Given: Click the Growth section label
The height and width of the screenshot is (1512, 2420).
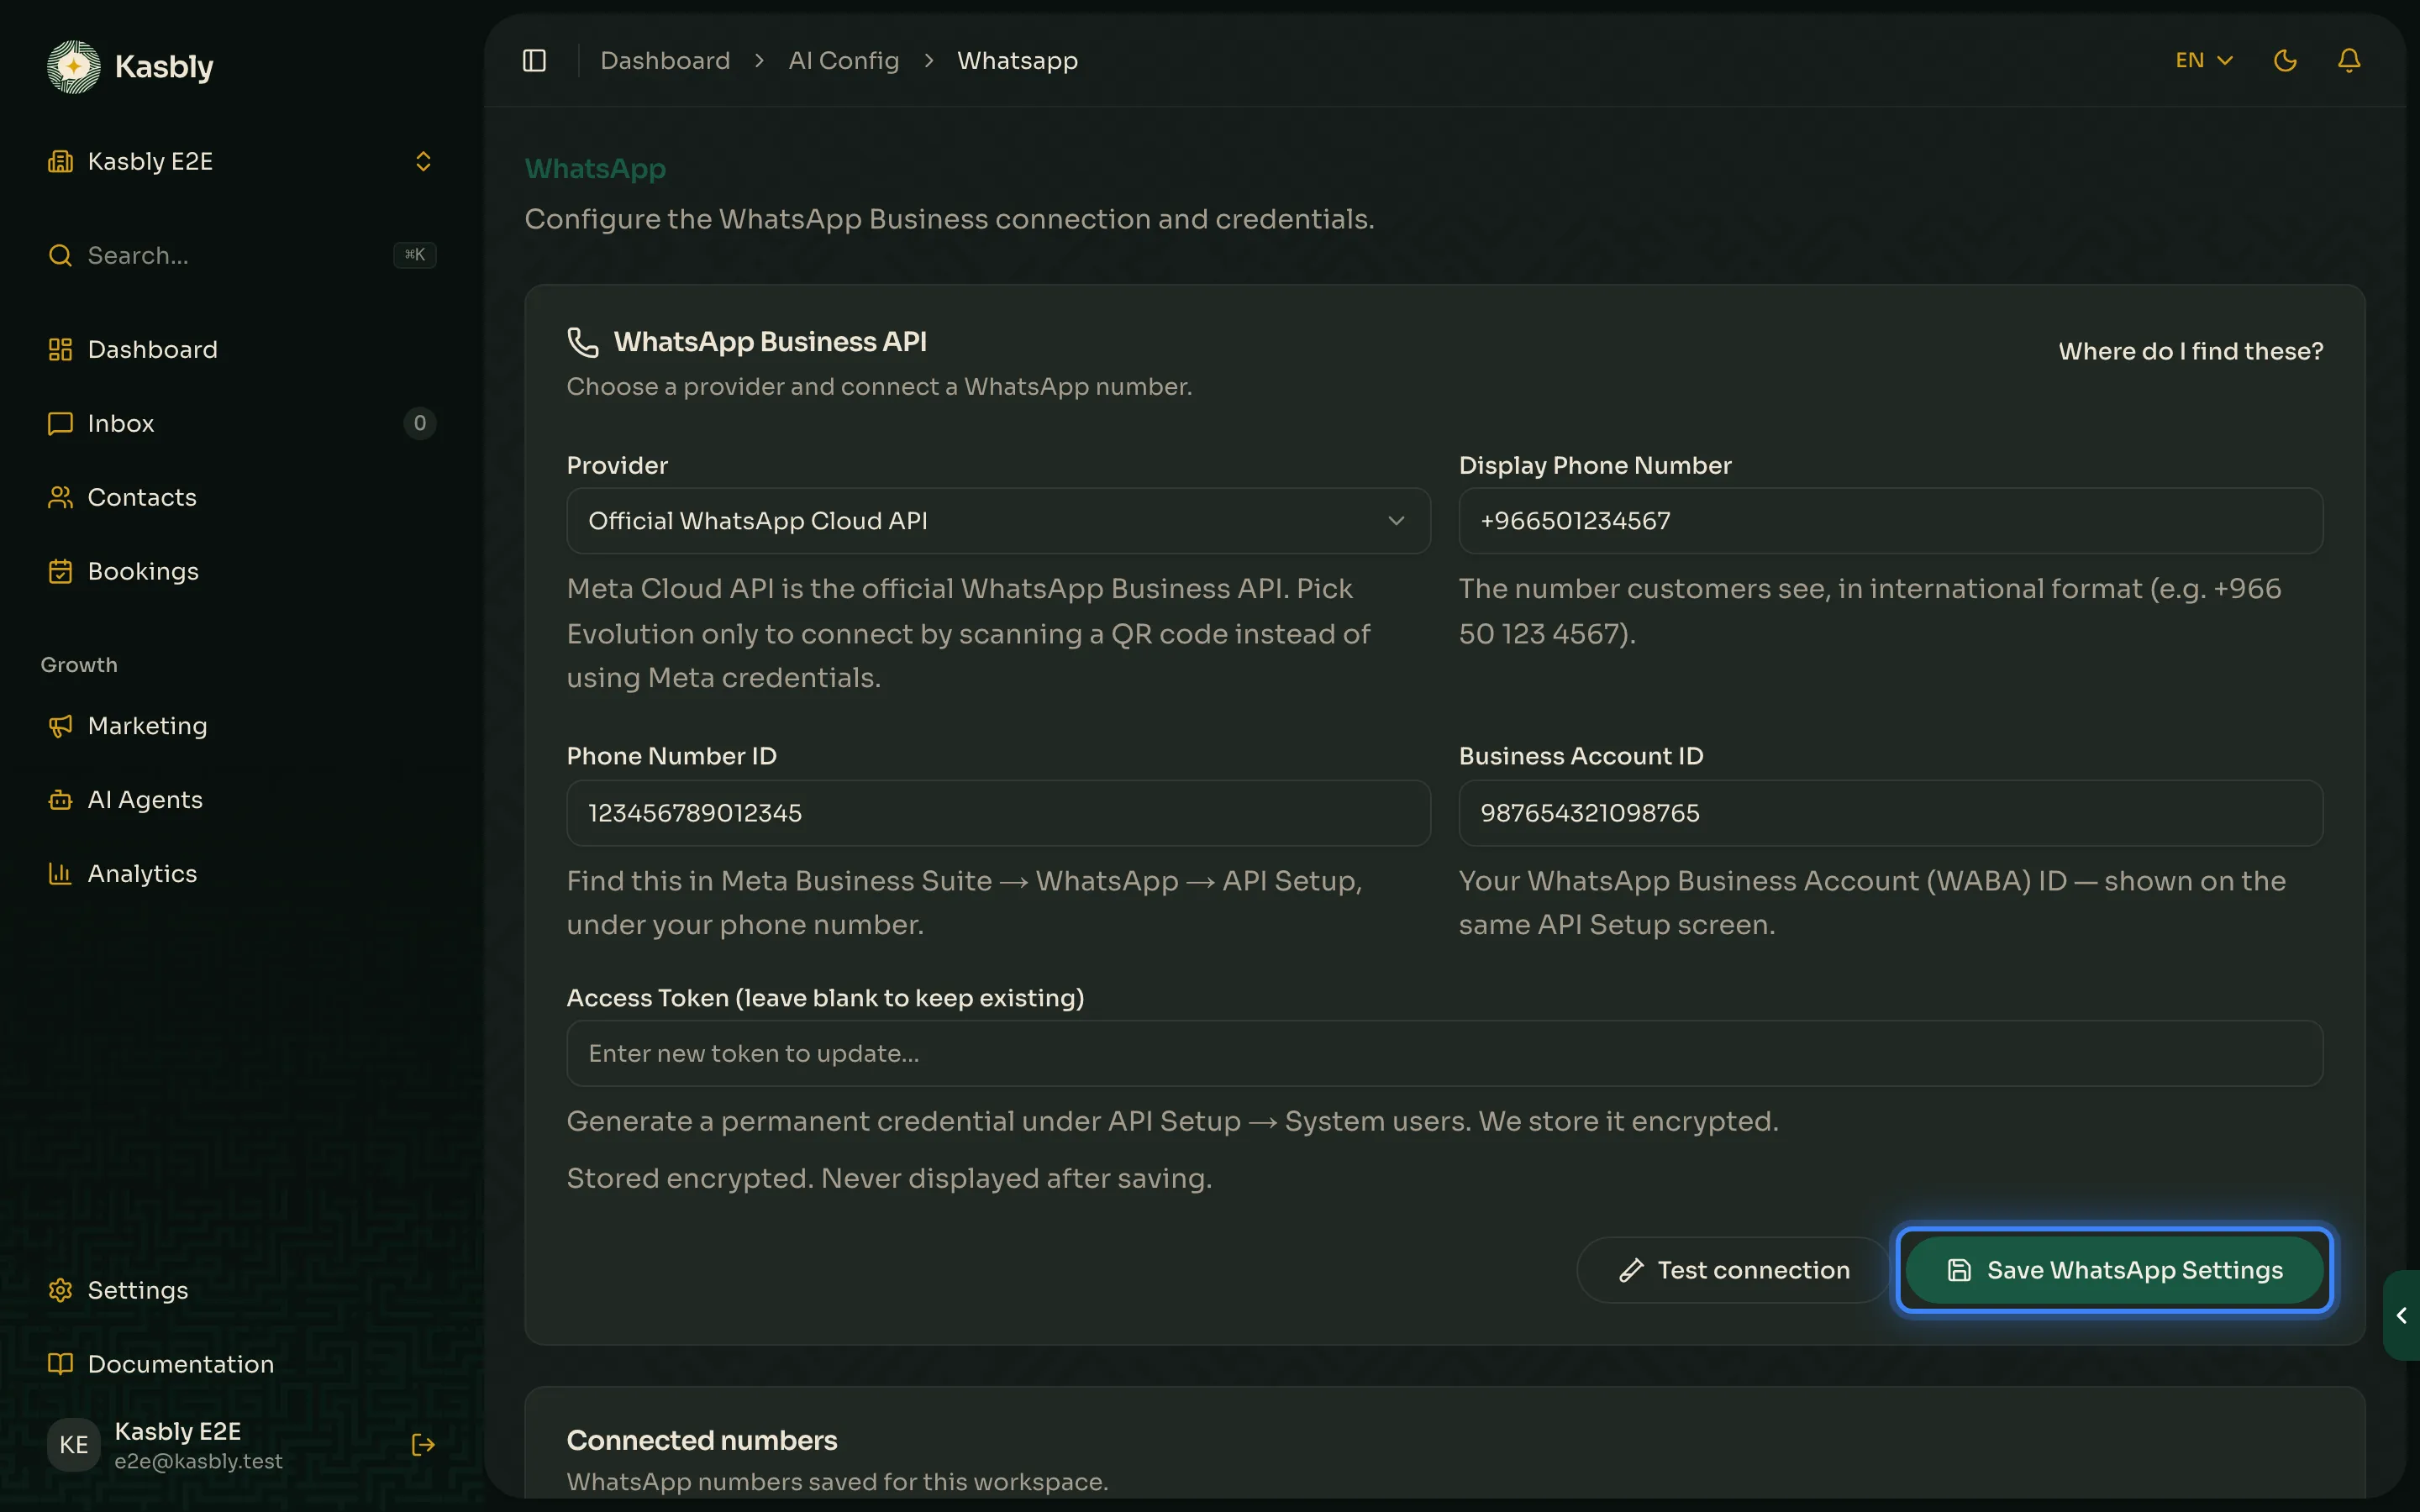Looking at the screenshot, I should tap(79, 665).
